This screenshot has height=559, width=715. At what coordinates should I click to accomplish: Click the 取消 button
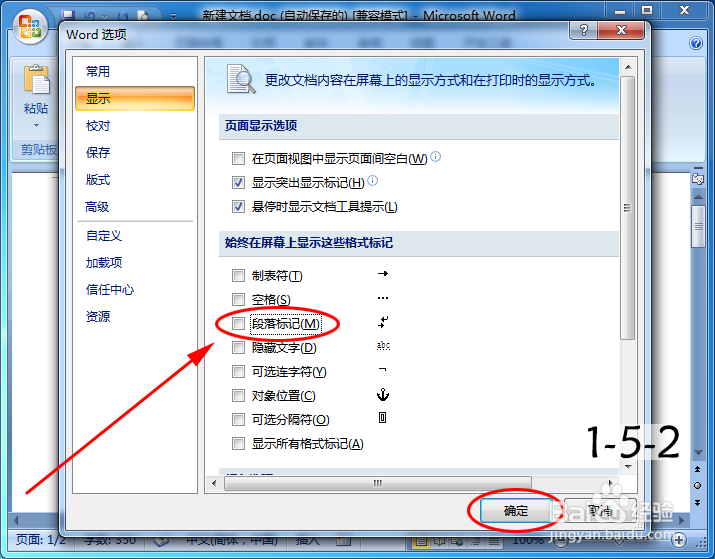pyautogui.click(x=600, y=511)
